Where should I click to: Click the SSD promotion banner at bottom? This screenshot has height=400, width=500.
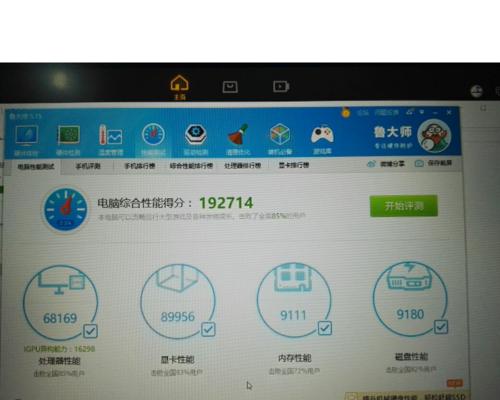point(407,396)
